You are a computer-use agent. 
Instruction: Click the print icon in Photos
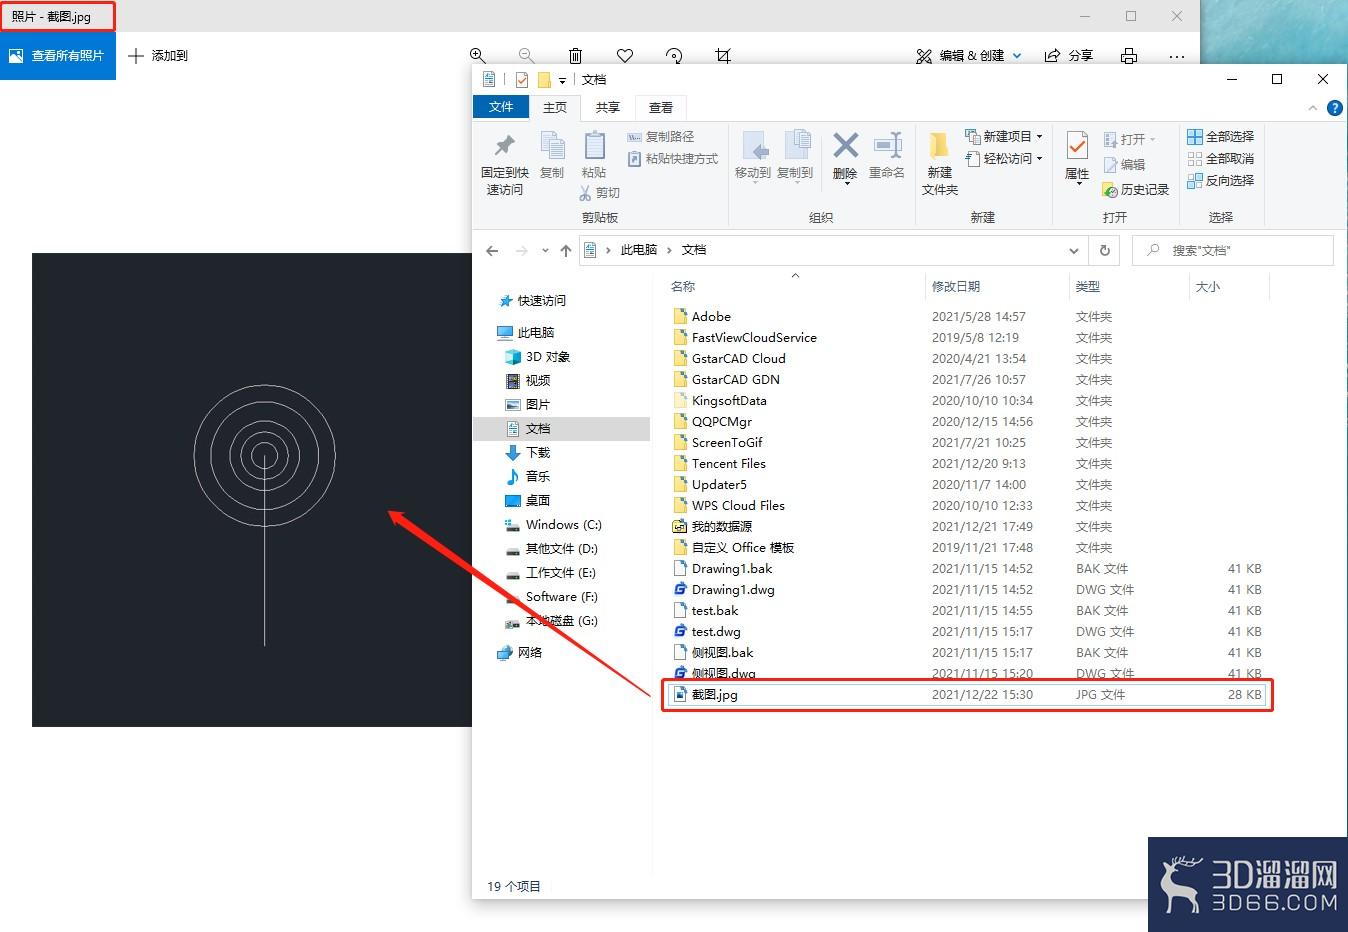click(1129, 56)
